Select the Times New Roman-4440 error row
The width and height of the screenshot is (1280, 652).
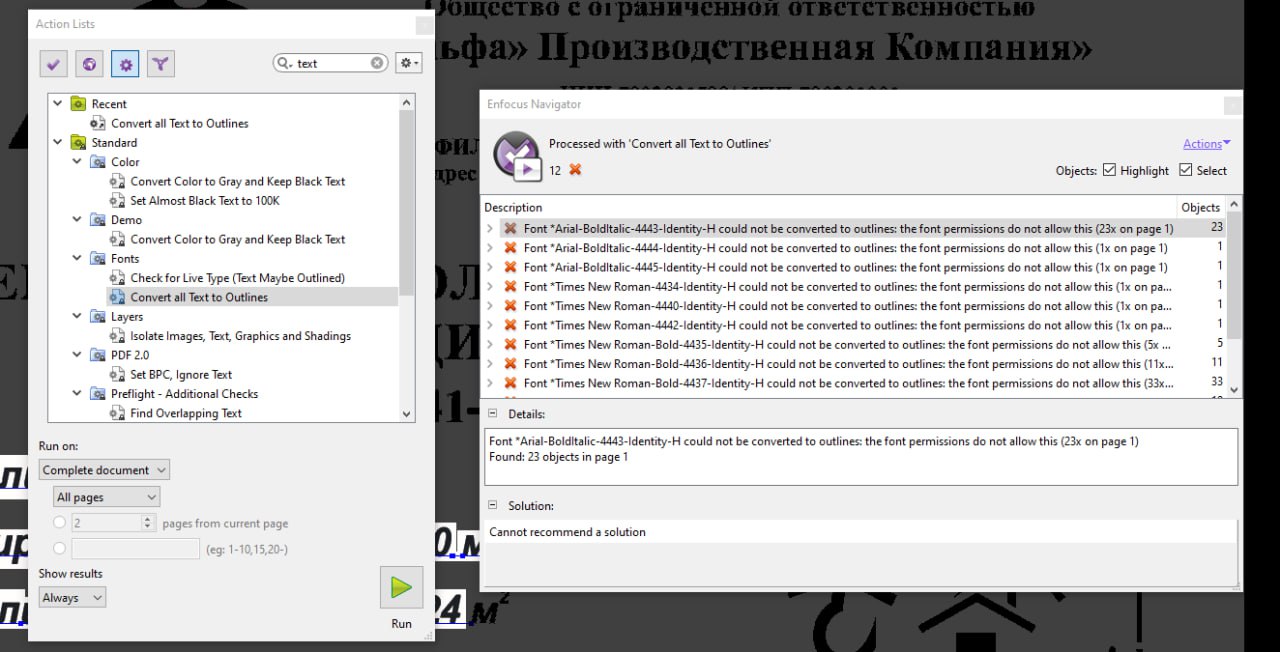point(855,306)
